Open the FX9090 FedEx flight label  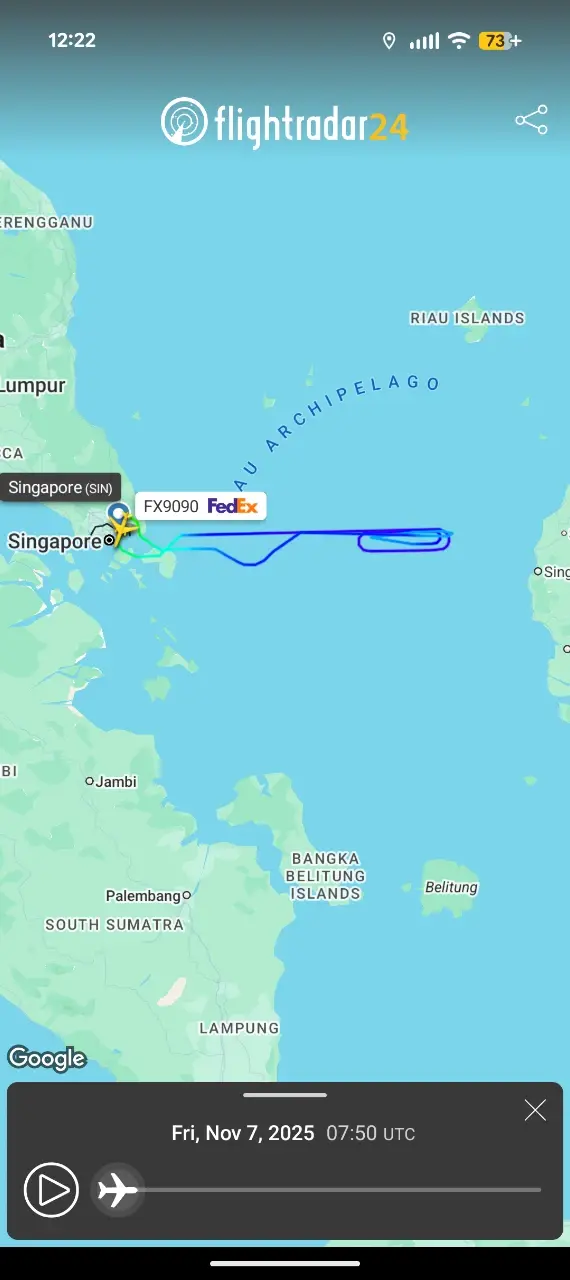(200, 506)
